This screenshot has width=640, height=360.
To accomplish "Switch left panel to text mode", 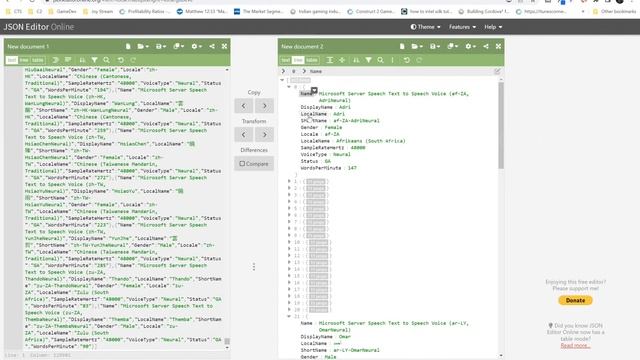I will pos(12,60).
